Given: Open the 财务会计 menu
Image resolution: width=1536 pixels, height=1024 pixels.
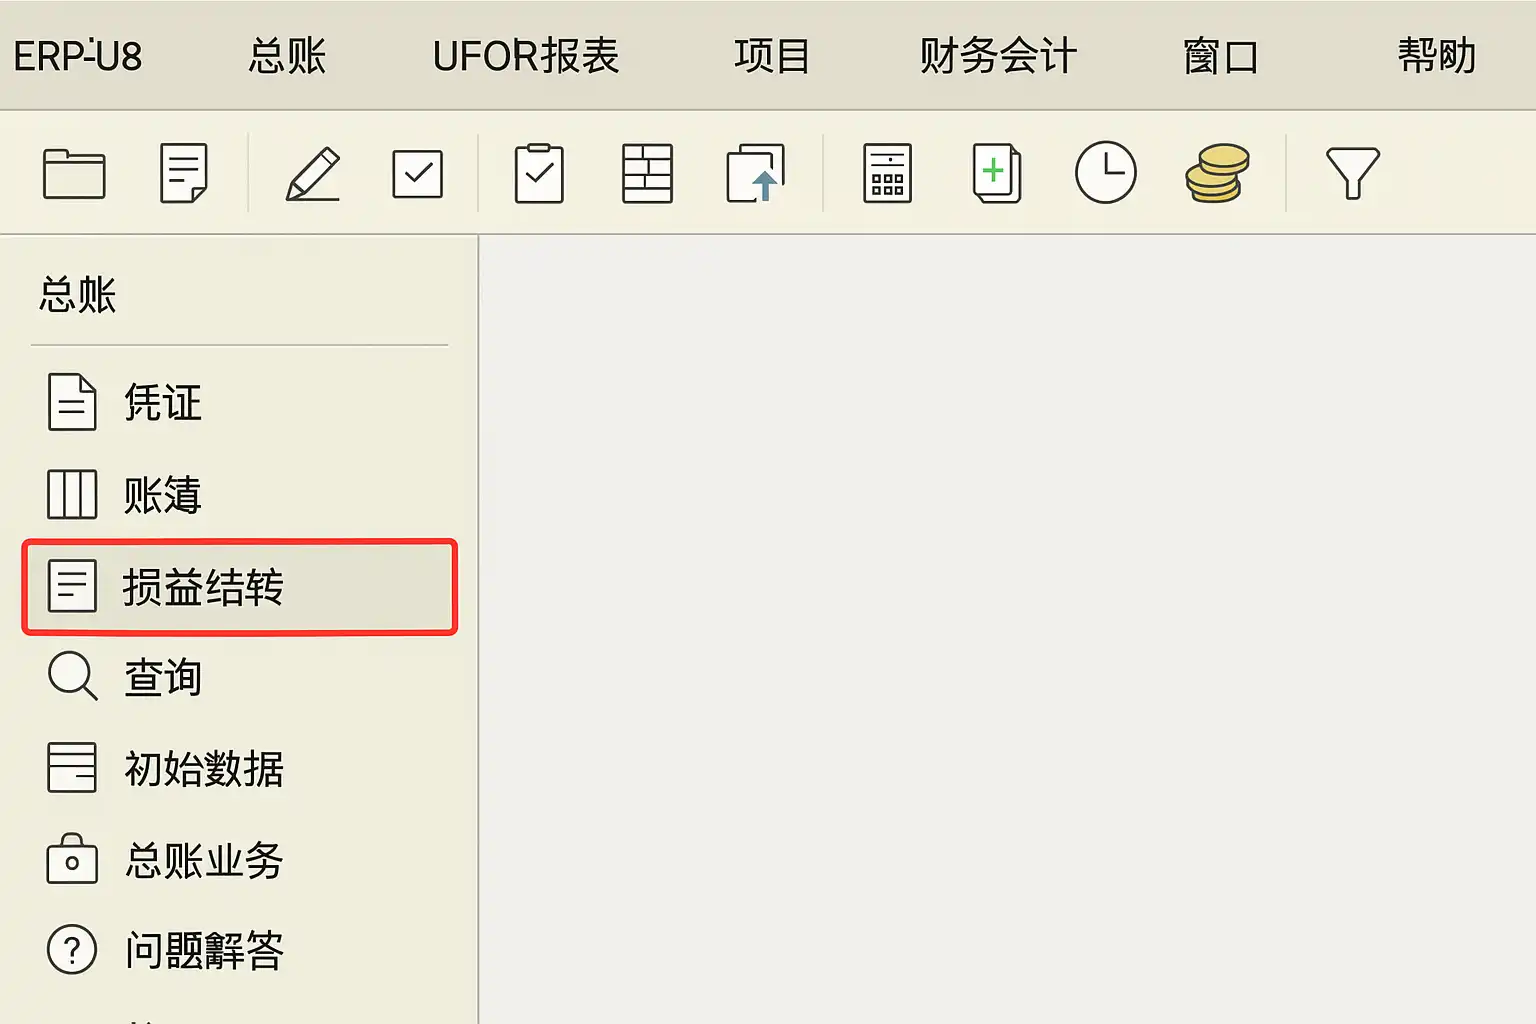Looking at the screenshot, I should coord(998,56).
